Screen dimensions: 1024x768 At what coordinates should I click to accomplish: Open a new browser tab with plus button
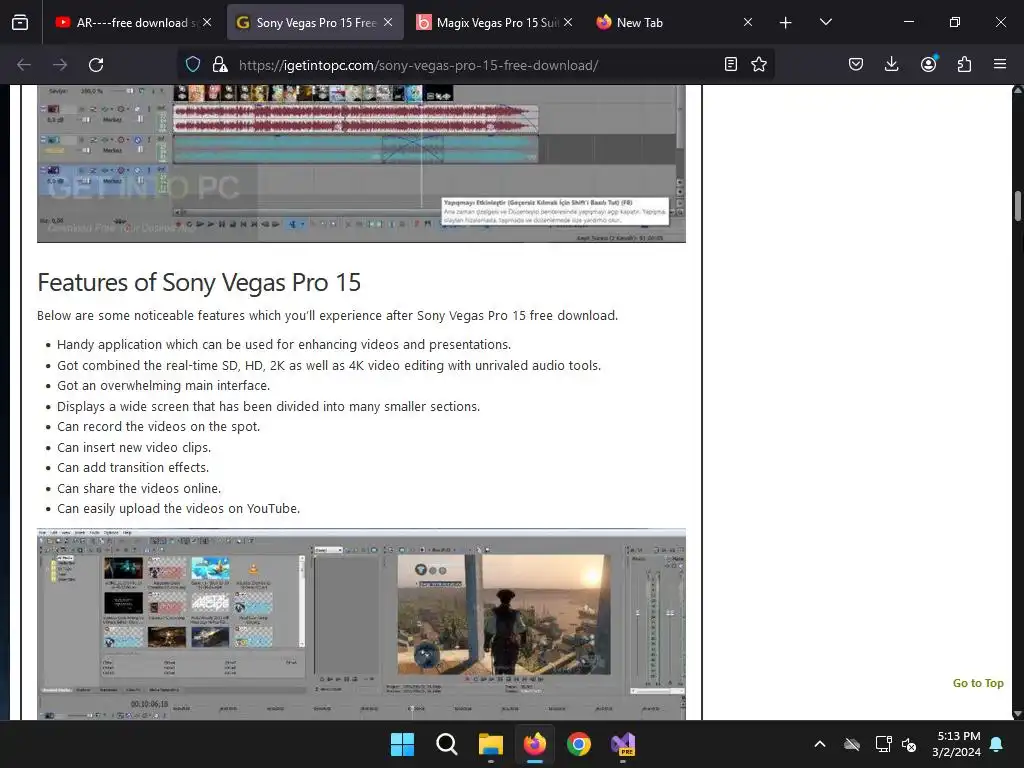pos(786,23)
